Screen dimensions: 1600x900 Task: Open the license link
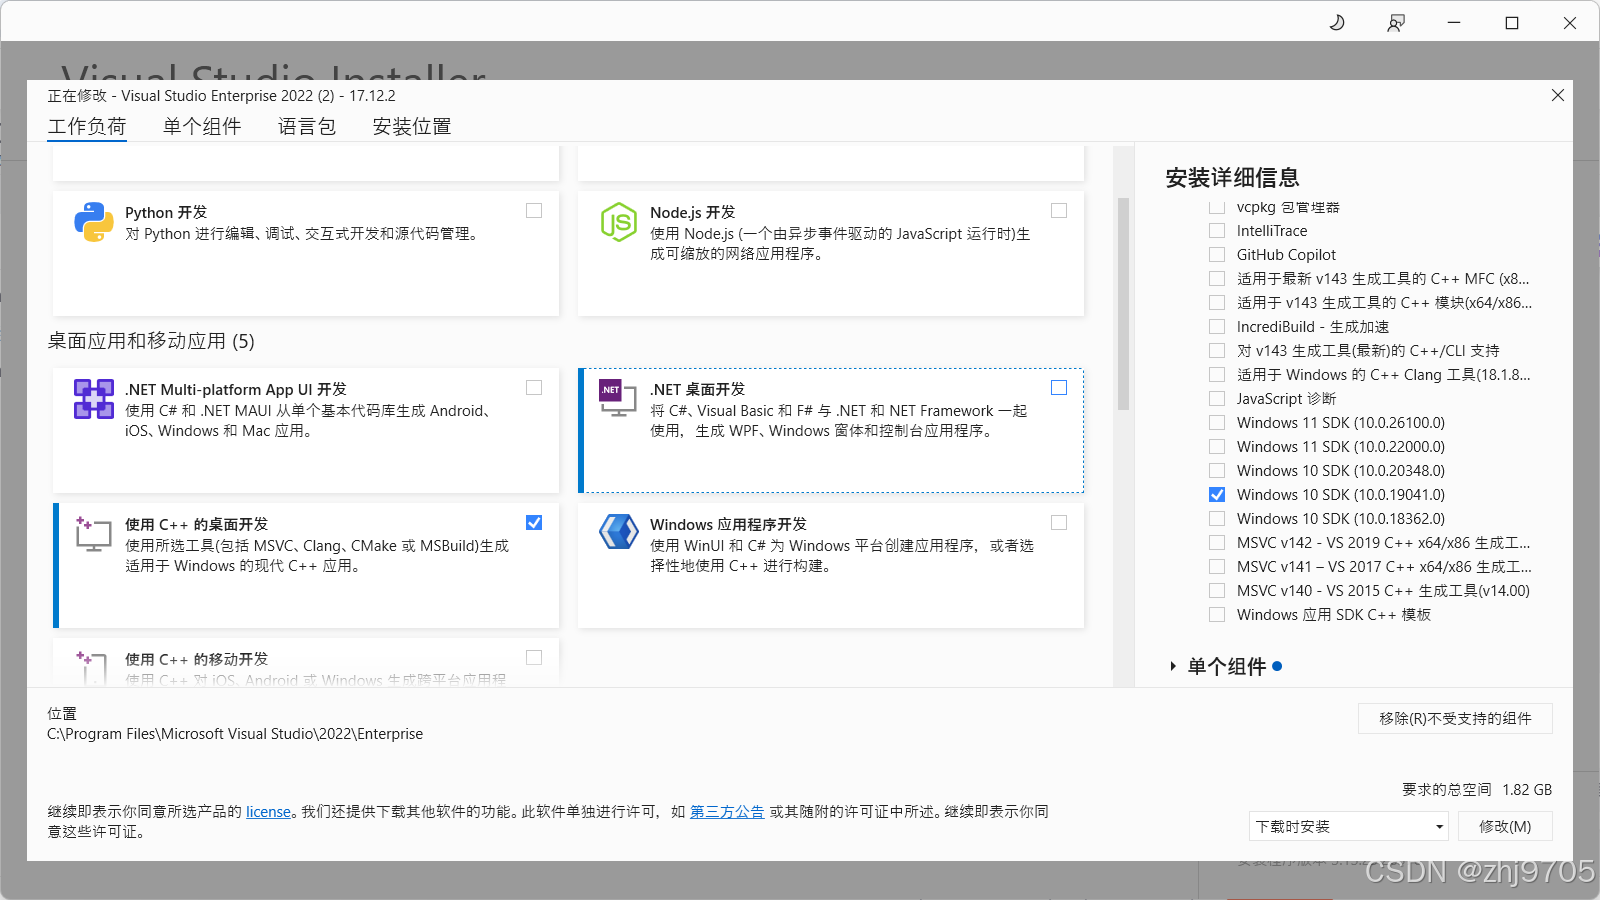[268, 812]
